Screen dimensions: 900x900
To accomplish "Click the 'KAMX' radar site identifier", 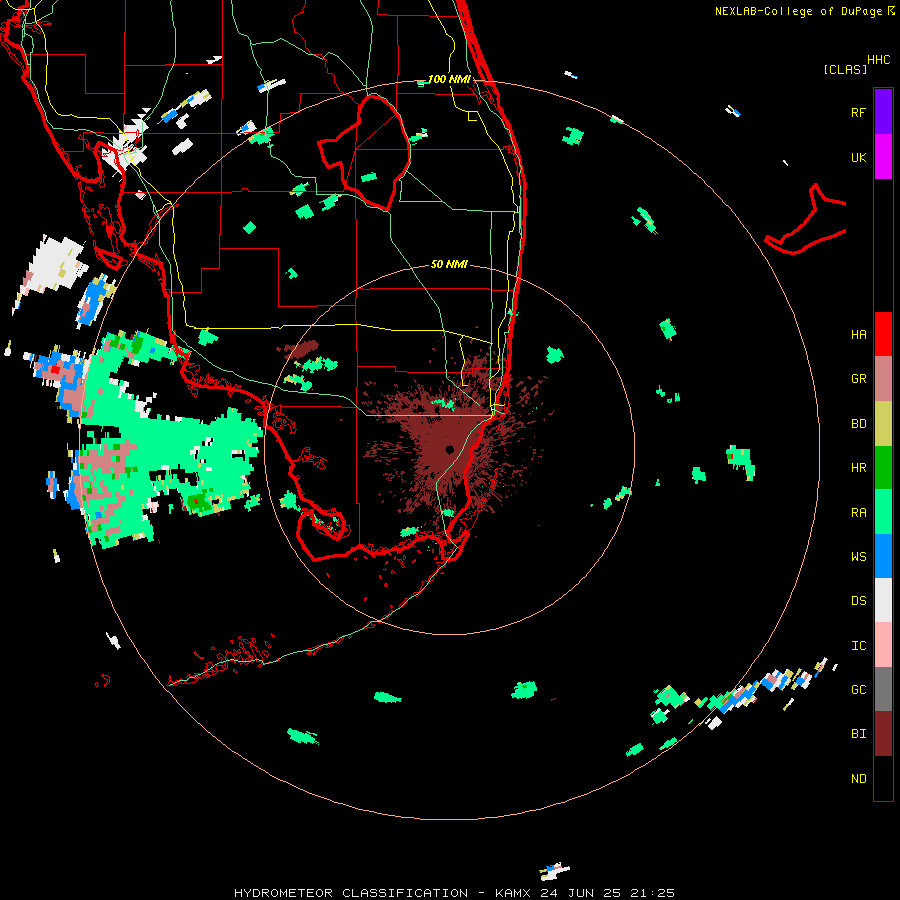I will click(513, 893).
